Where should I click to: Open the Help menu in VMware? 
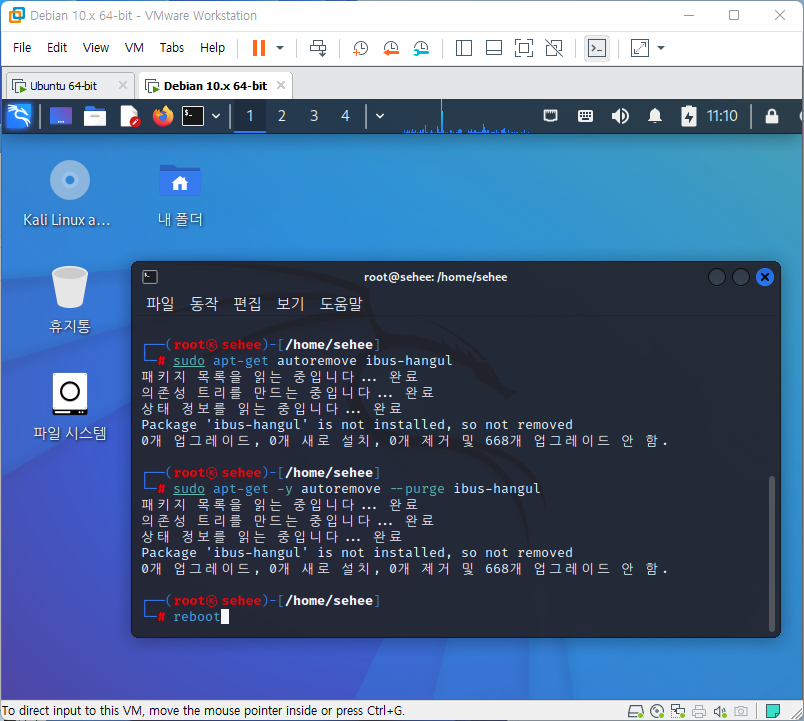[x=212, y=48]
